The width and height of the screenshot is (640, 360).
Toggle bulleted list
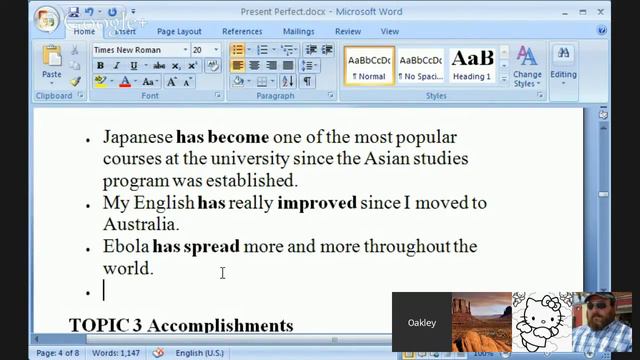[x=238, y=50]
